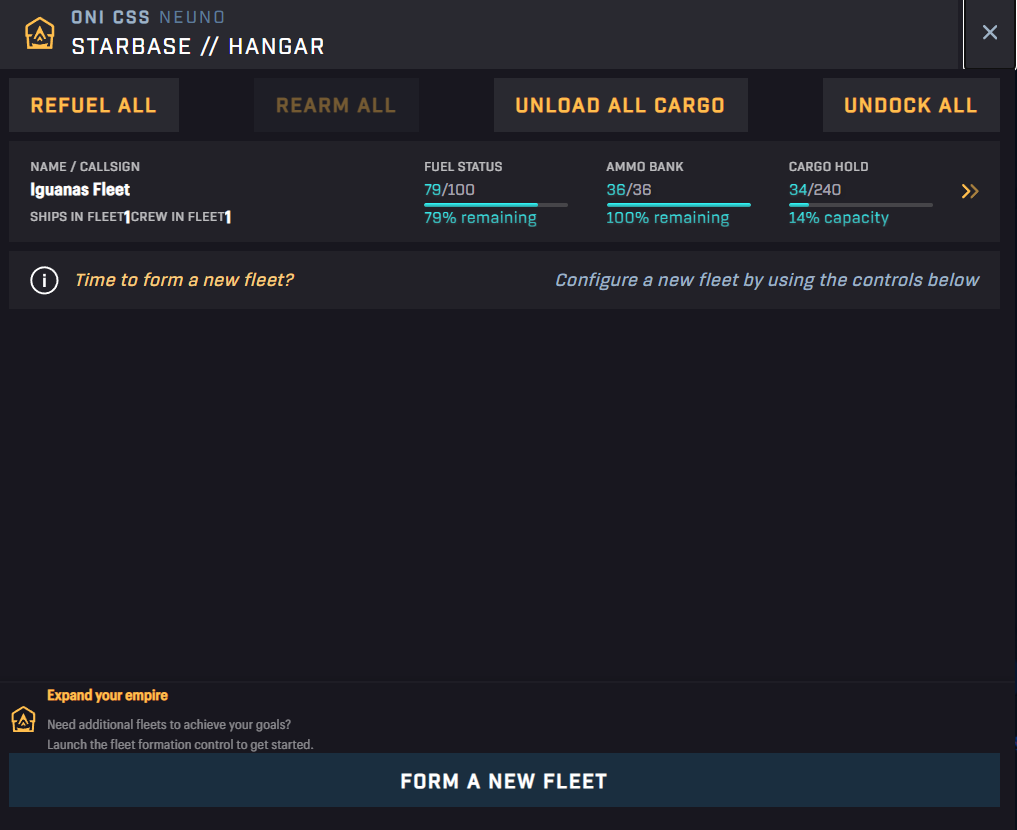This screenshot has height=830, width=1017.
Task: Click 'AMMO BANK' column header
Action: 645,167
